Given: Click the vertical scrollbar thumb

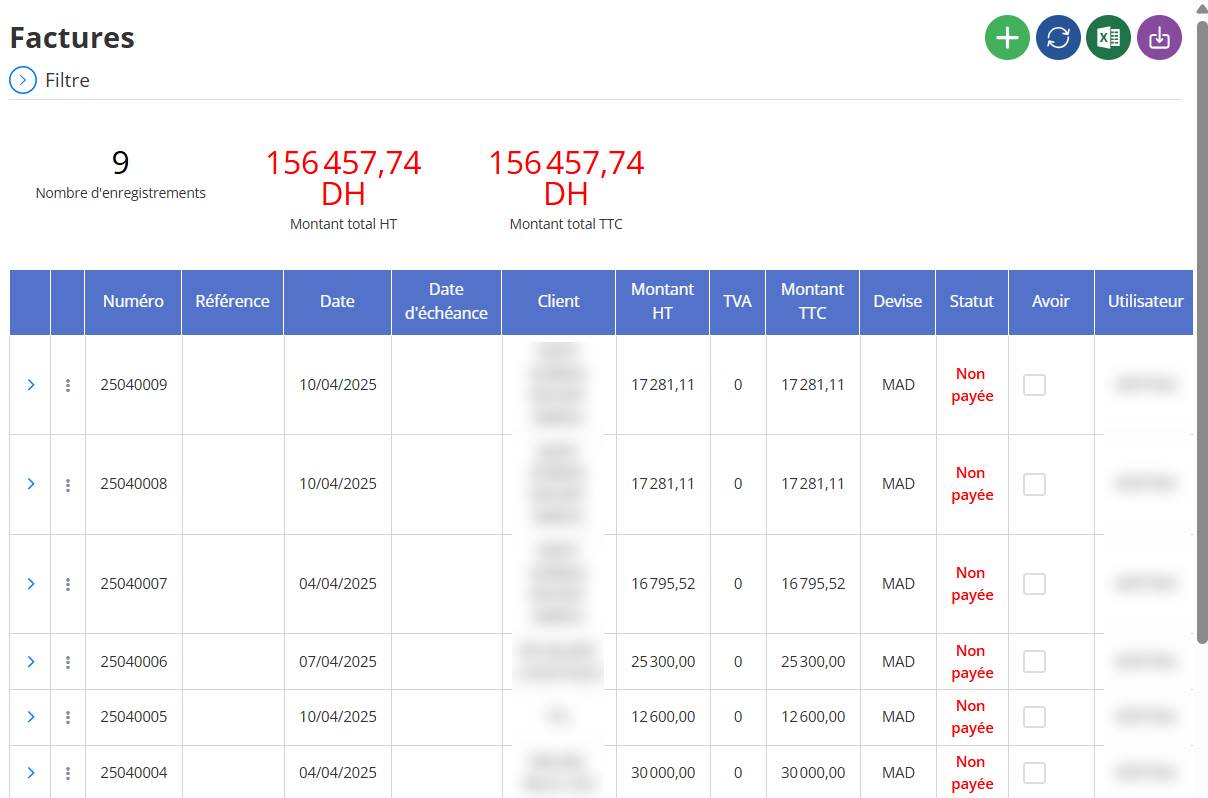Looking at the screenshot, I should coord(1202,330).
